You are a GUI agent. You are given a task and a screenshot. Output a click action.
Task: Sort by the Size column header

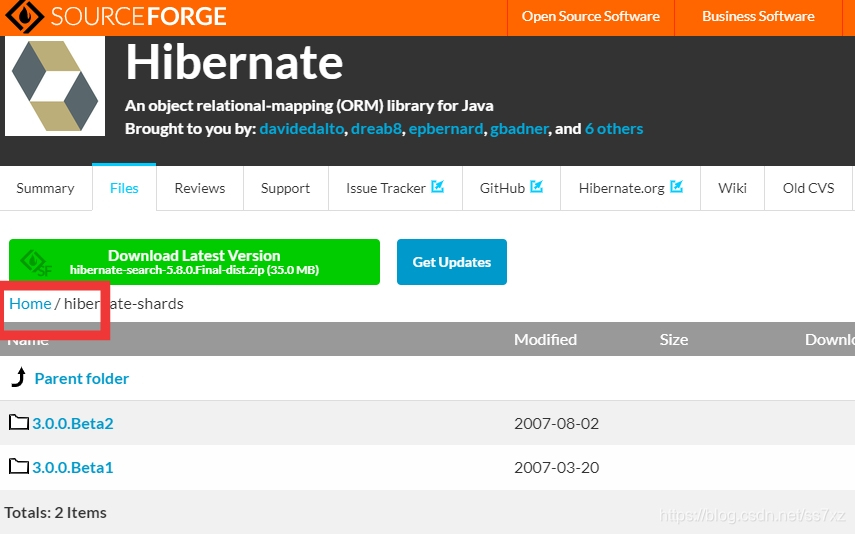(x=673, y=339)
